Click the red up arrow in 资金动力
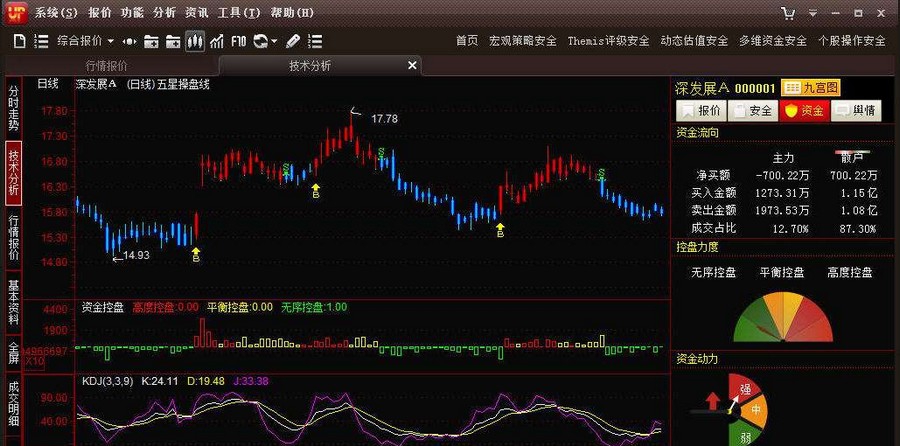The image size is (900, 446). tap(712, 401)
